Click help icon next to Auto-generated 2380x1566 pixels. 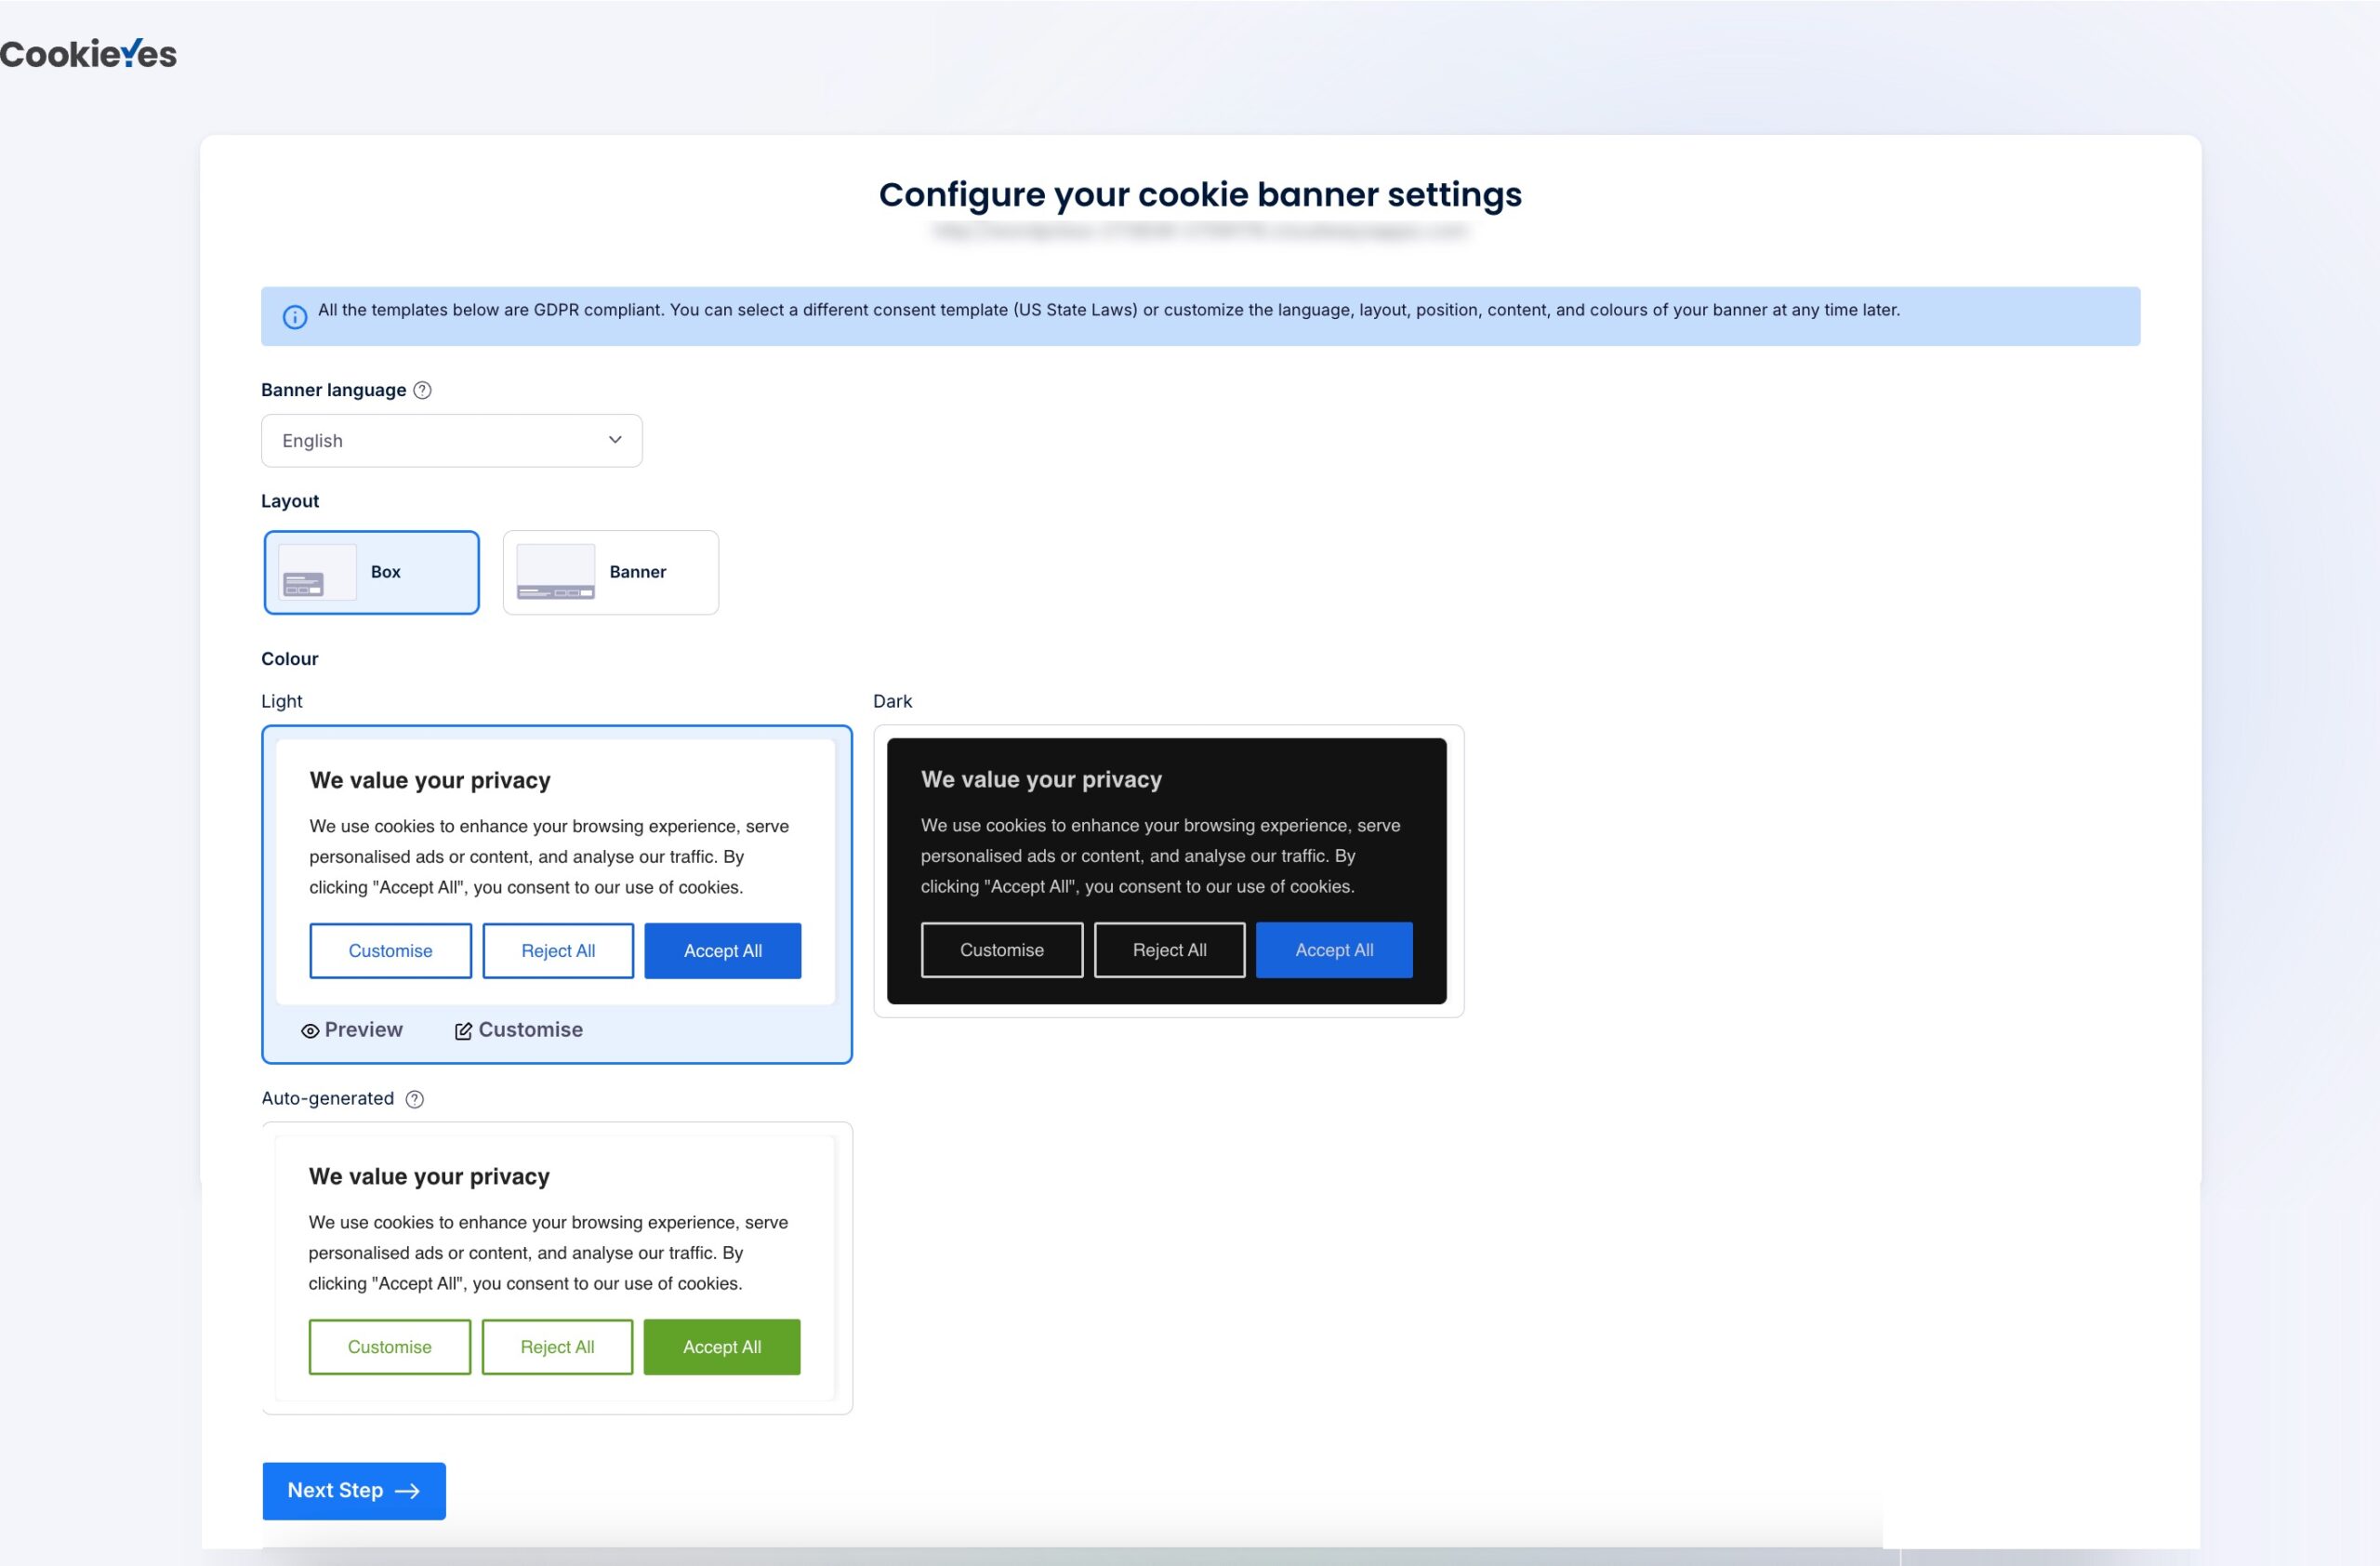(414, 1099)
